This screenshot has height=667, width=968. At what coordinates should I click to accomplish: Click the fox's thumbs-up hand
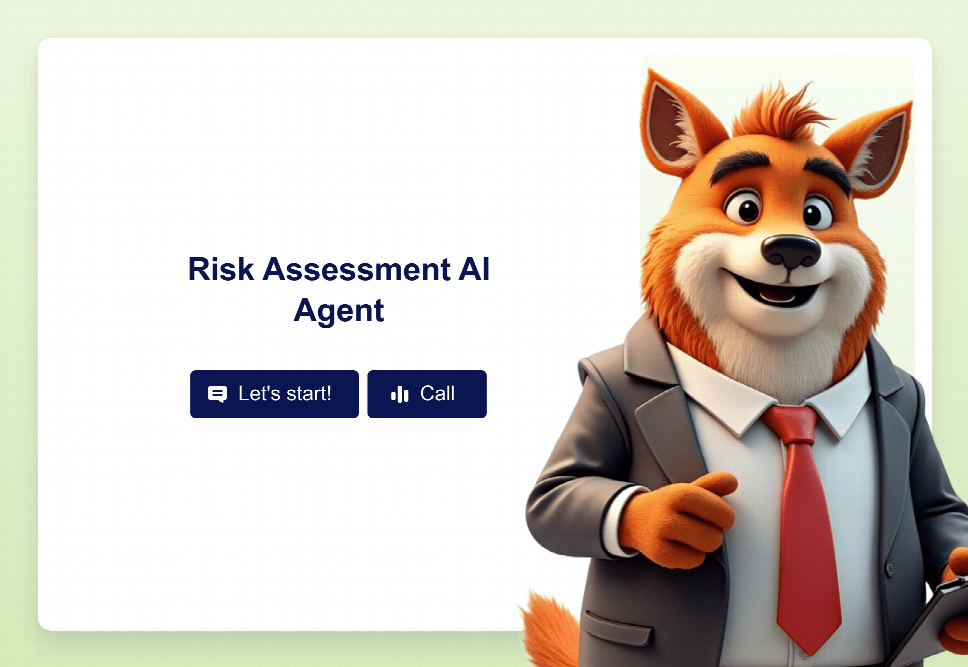[677, 519]
